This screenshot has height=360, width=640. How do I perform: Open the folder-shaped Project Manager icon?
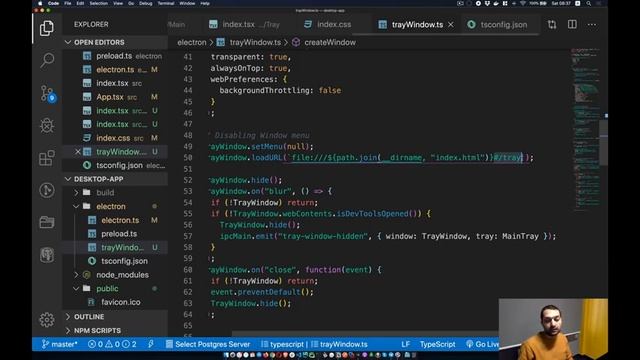[x=47, y=222]
